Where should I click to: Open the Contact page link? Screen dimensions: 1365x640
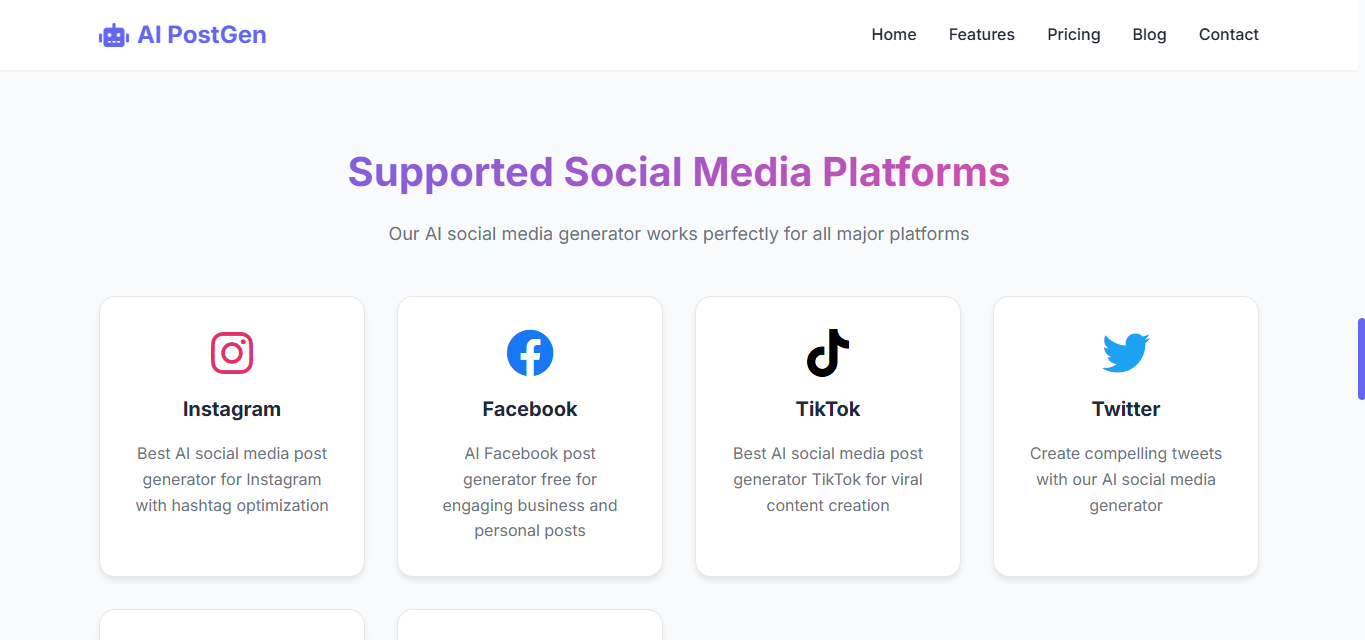pyautogui.click(x=1229, y=35)
